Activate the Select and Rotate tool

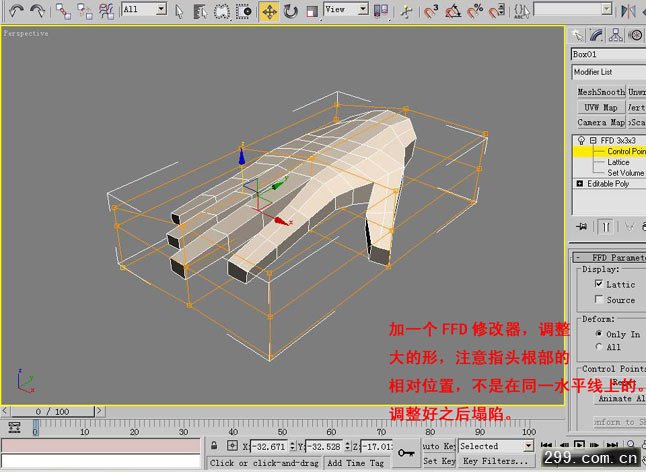coord(290,12)
